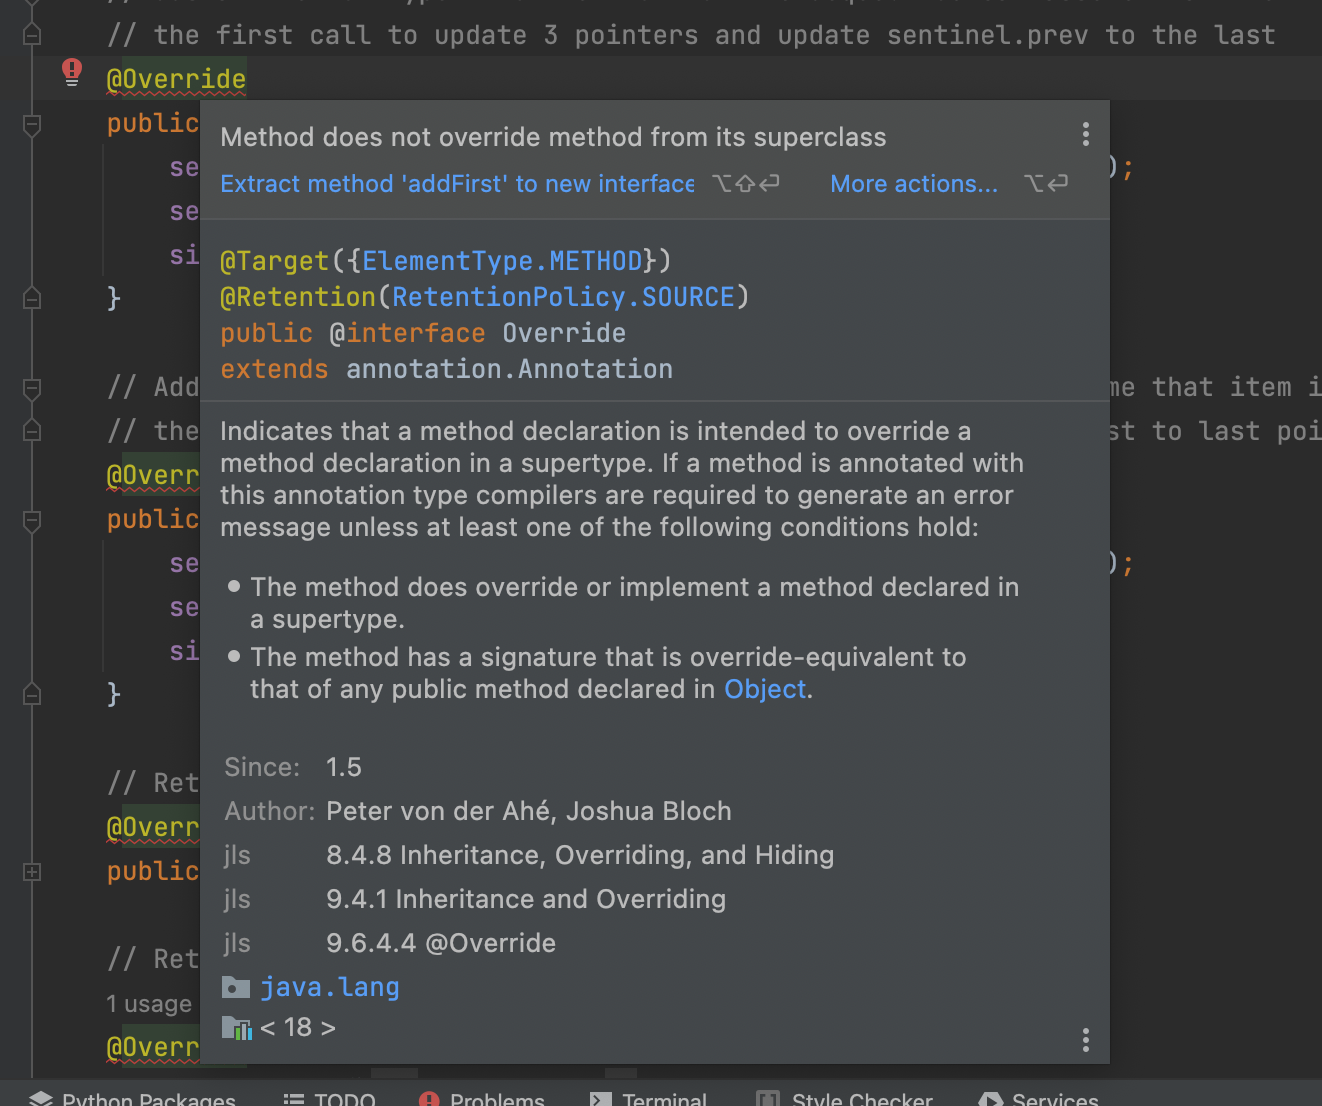Follow the 'Object' link in the documentation
Screen dimensions: 1322x1106
tap(765, 690)
